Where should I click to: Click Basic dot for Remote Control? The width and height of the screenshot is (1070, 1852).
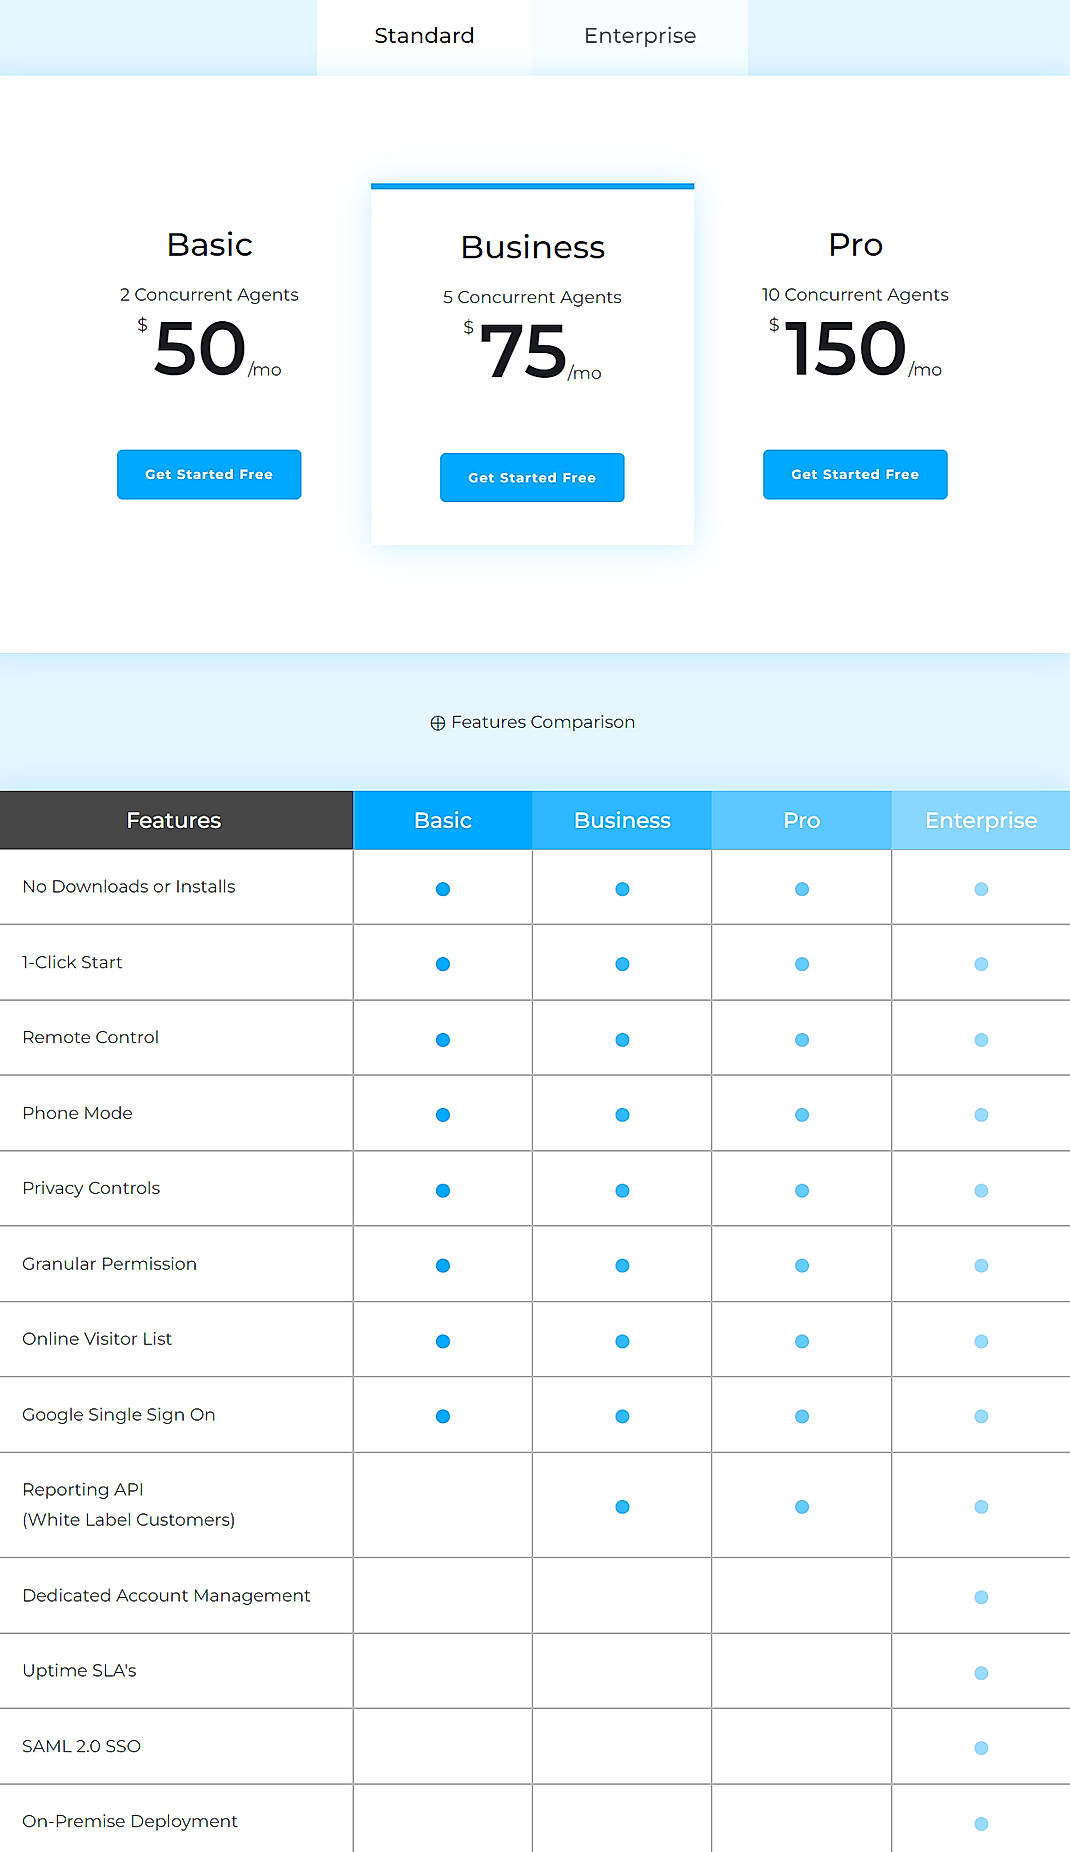(x=443, y=1040)
